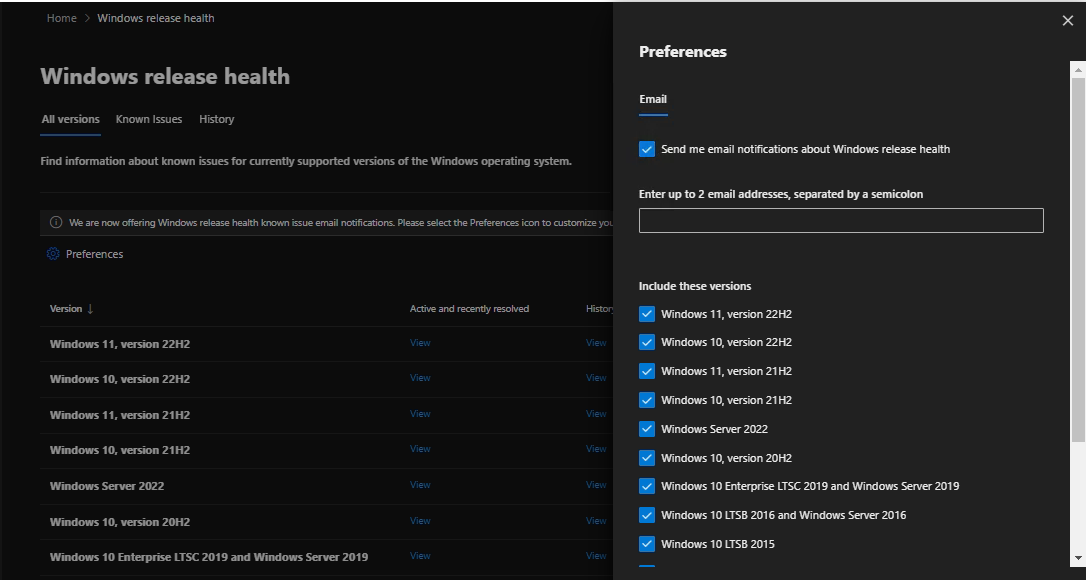Click Preferences panel title
This screenshot has height=580, width=1086.
coord(683,52)
